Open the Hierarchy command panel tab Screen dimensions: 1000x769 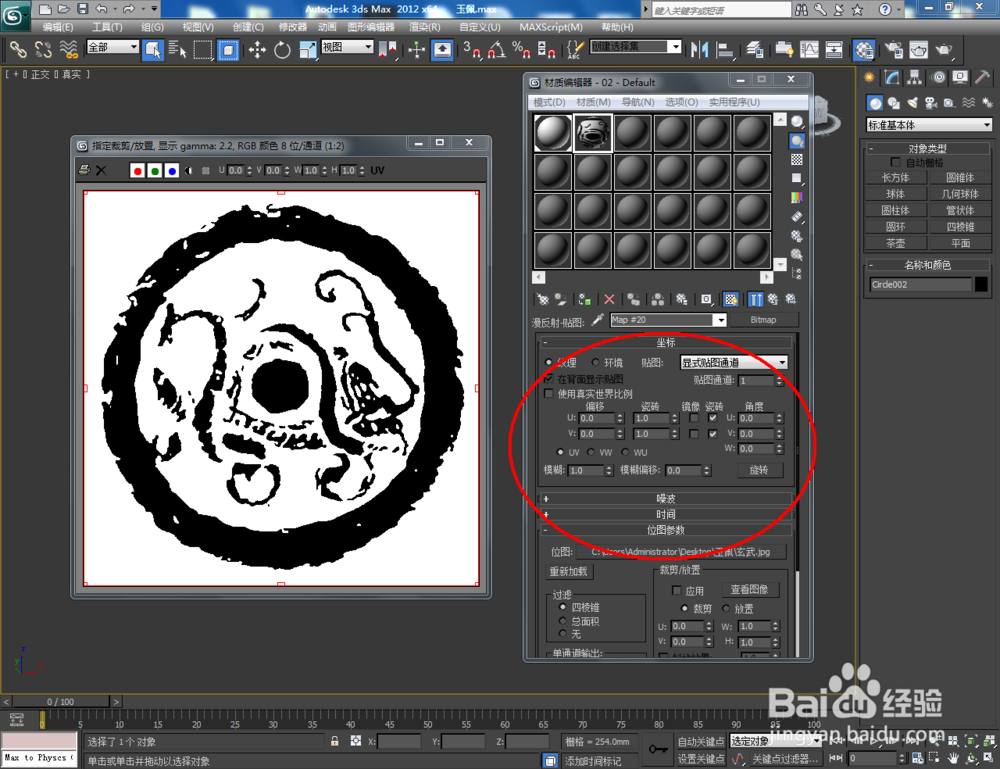915,78
